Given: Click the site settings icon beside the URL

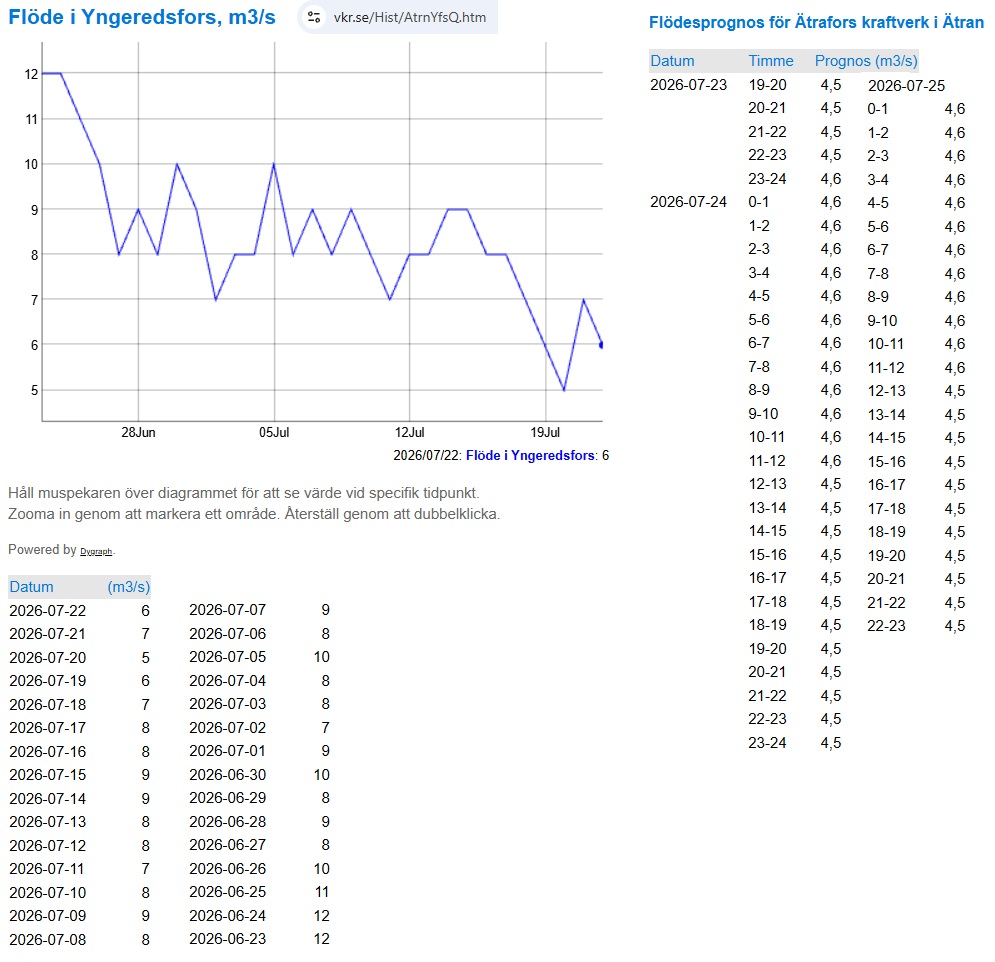Looking at the screenshot, I should point(313,17).
